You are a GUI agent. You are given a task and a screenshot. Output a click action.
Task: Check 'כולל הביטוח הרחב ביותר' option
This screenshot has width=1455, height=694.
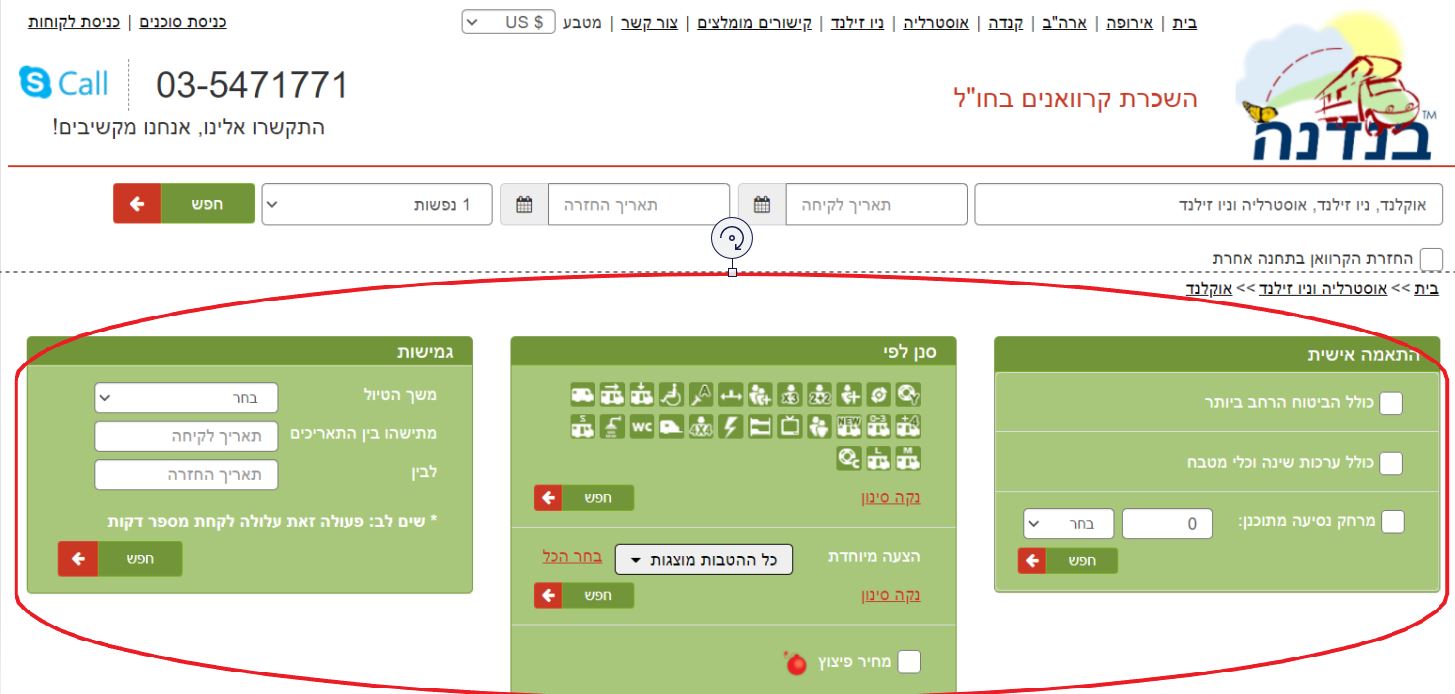(x=1391, y=403)
